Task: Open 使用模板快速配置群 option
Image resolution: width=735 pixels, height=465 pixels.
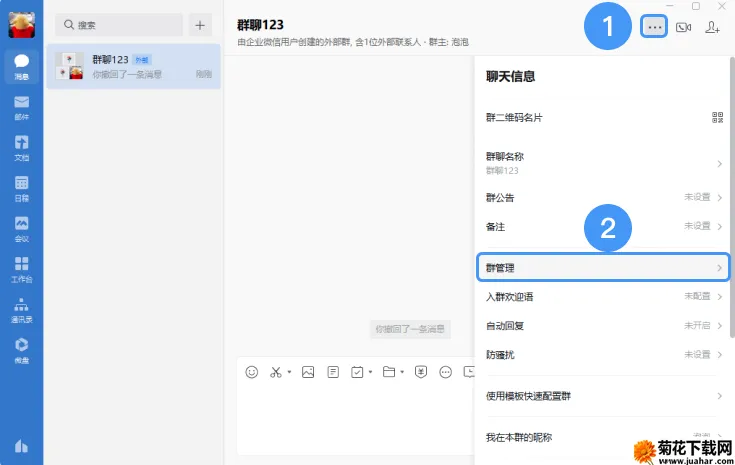Action: point(604,396)
